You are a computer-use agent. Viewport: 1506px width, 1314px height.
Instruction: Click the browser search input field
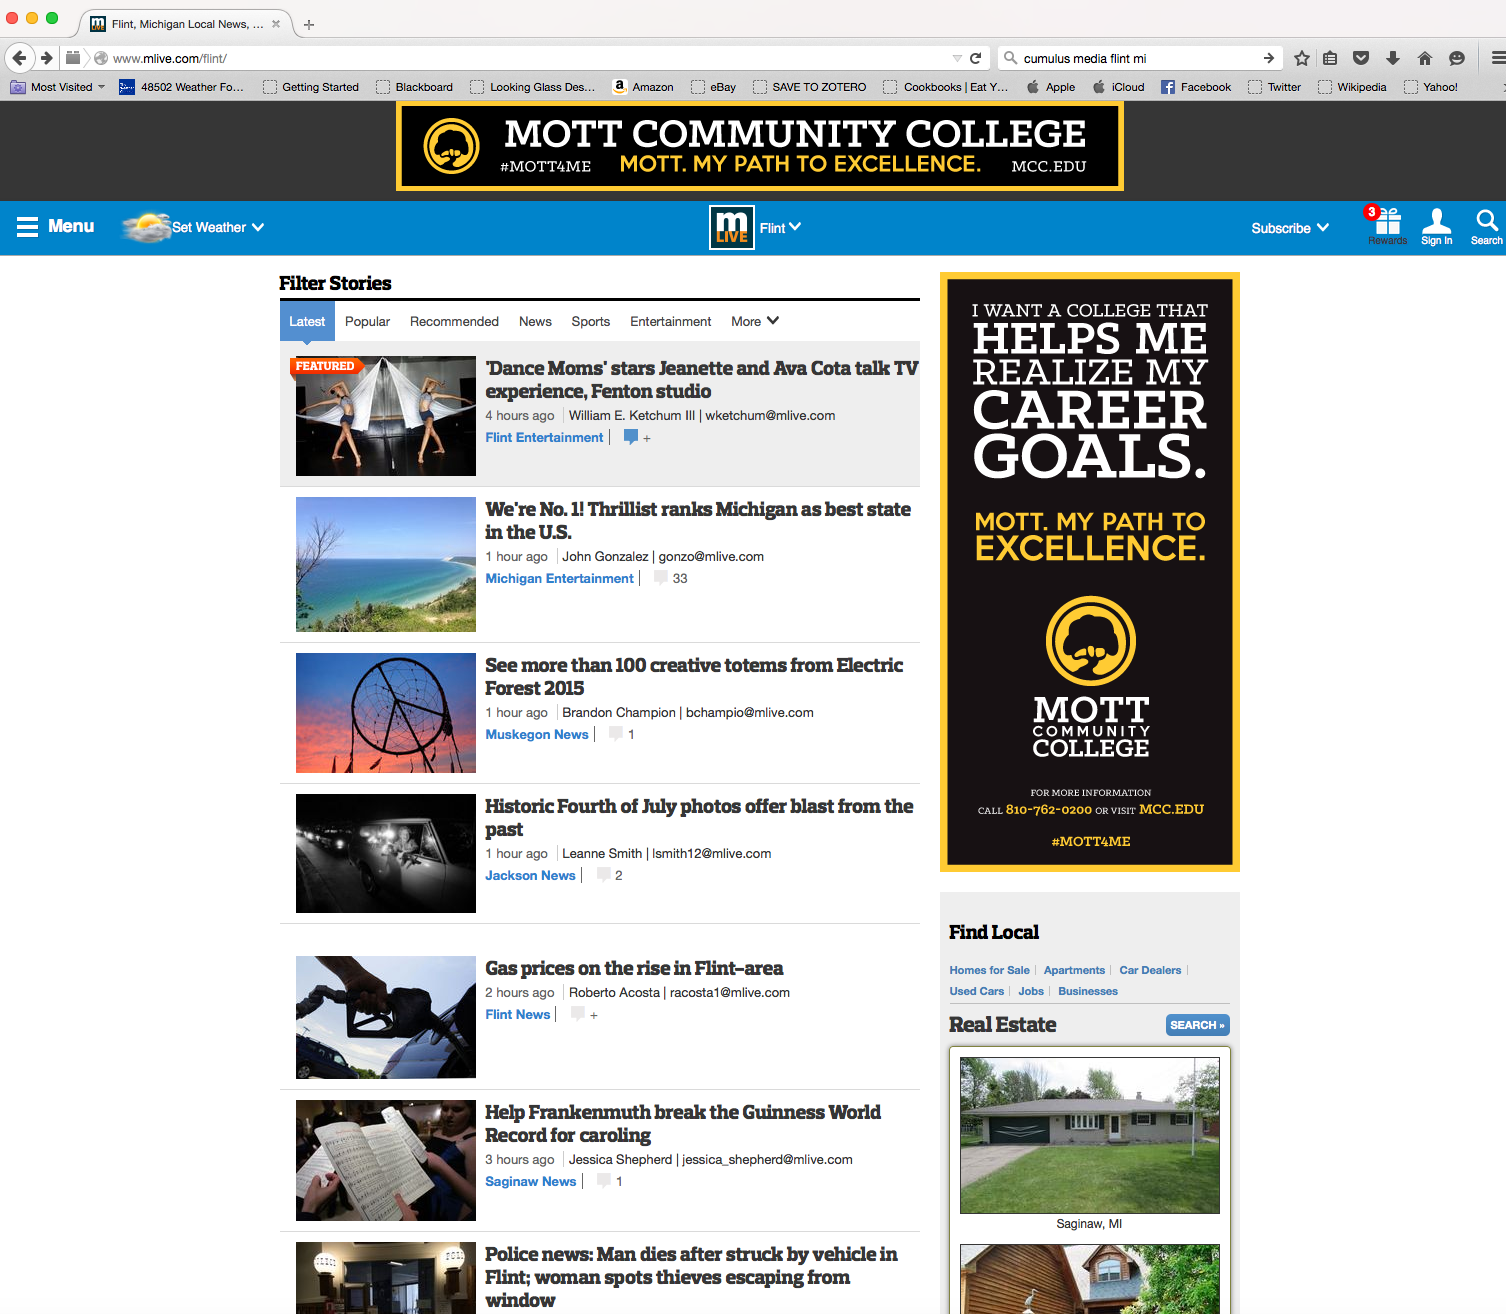pos(1135,58)
